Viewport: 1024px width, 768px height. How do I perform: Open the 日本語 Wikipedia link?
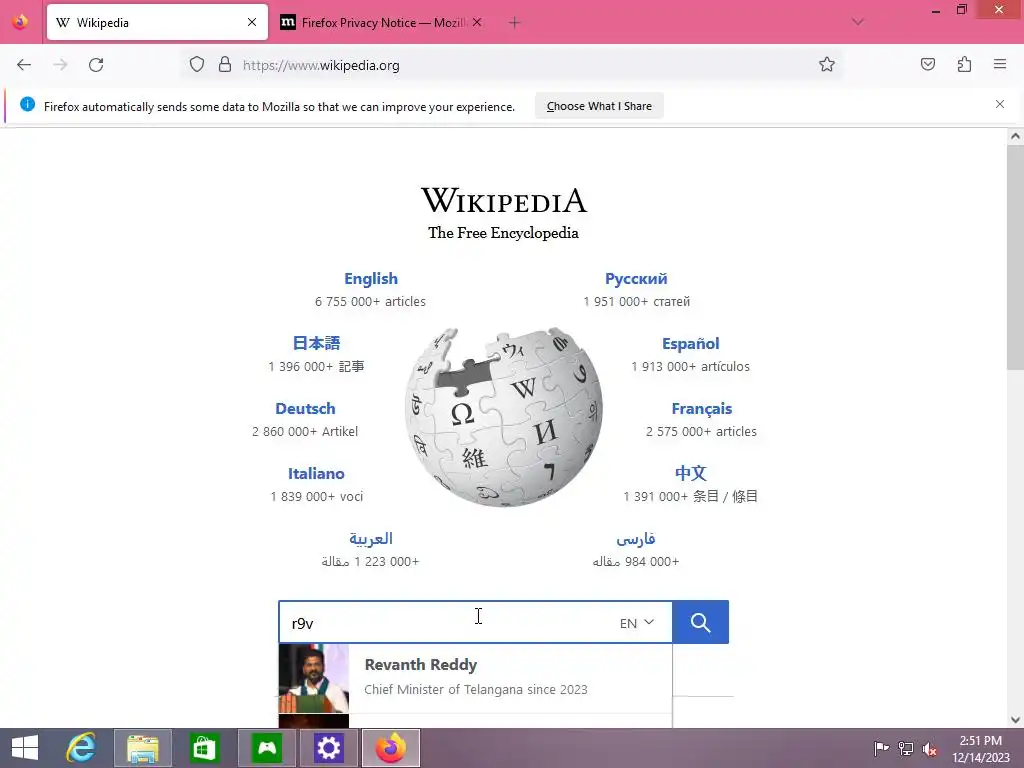pyautogui.click(x=316, y=344)
